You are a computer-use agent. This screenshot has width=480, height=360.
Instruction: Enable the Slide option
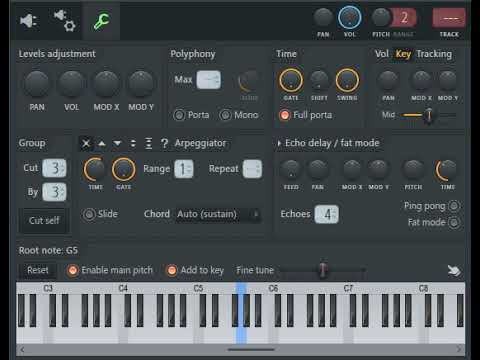click(x=89, y=214)
